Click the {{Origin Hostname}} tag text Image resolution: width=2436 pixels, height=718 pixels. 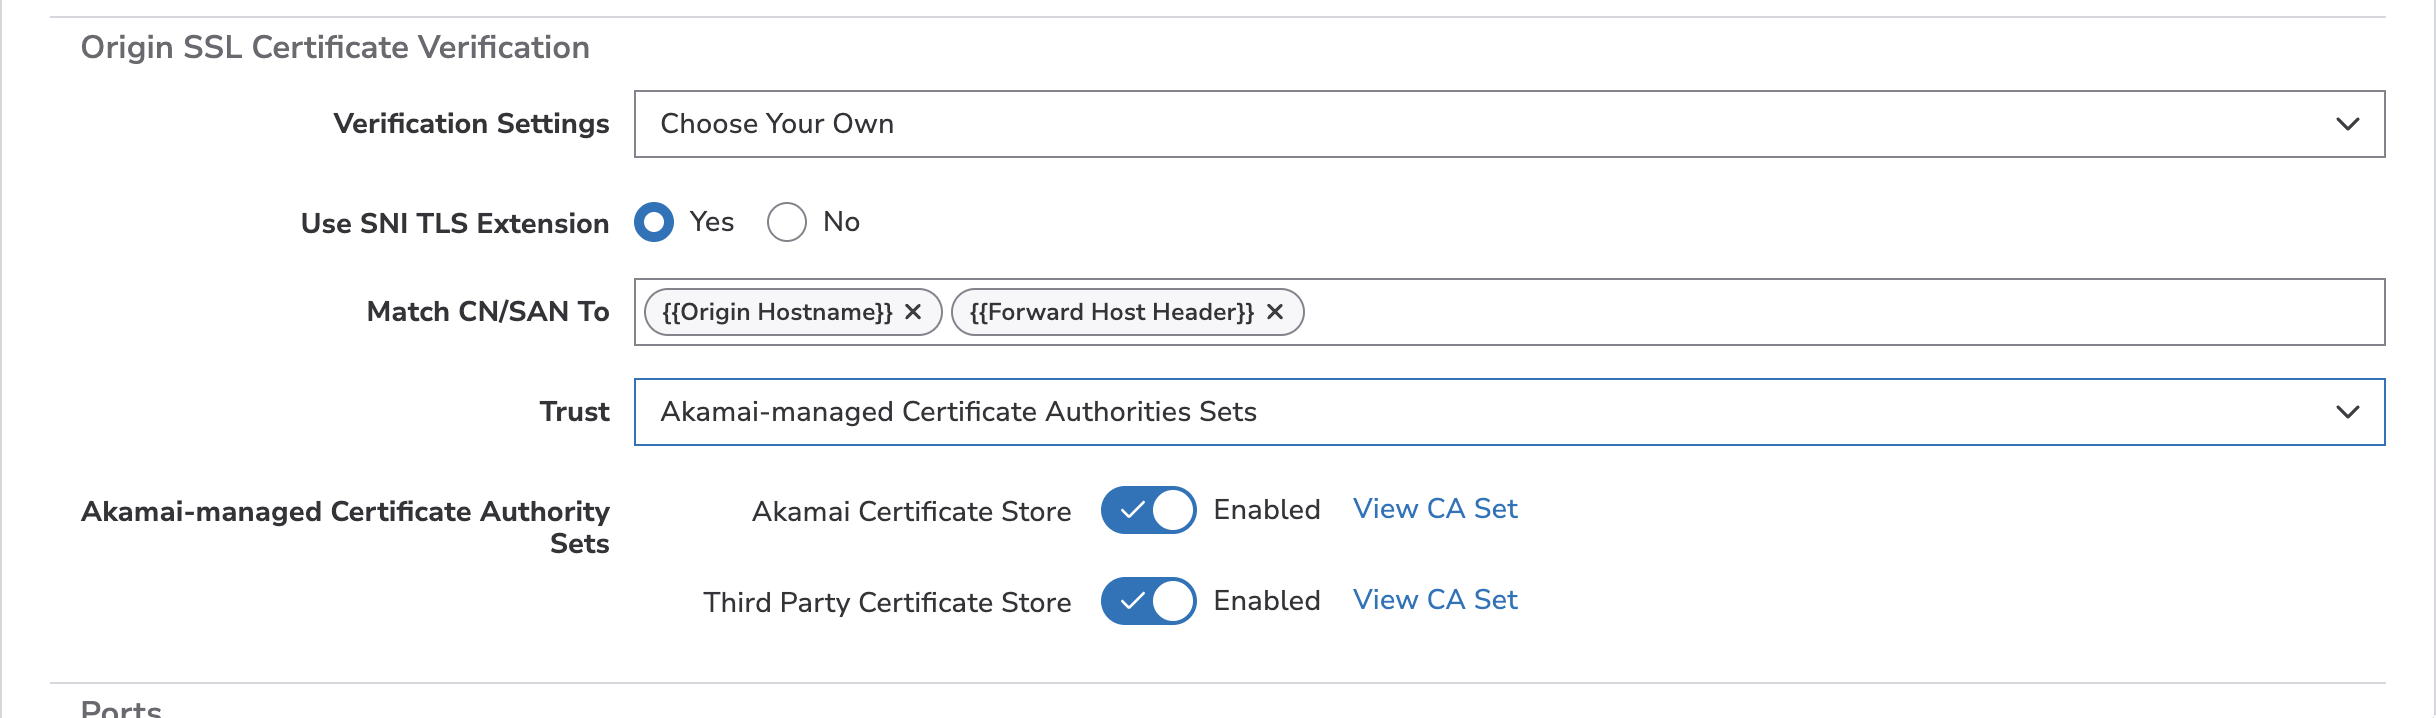pos(777,312)
